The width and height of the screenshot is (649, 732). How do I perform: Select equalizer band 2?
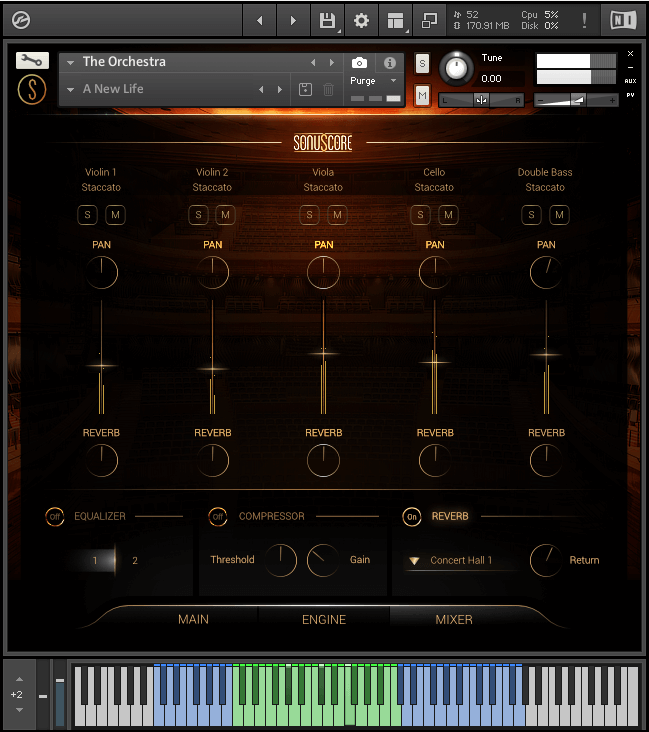point(135,560)
